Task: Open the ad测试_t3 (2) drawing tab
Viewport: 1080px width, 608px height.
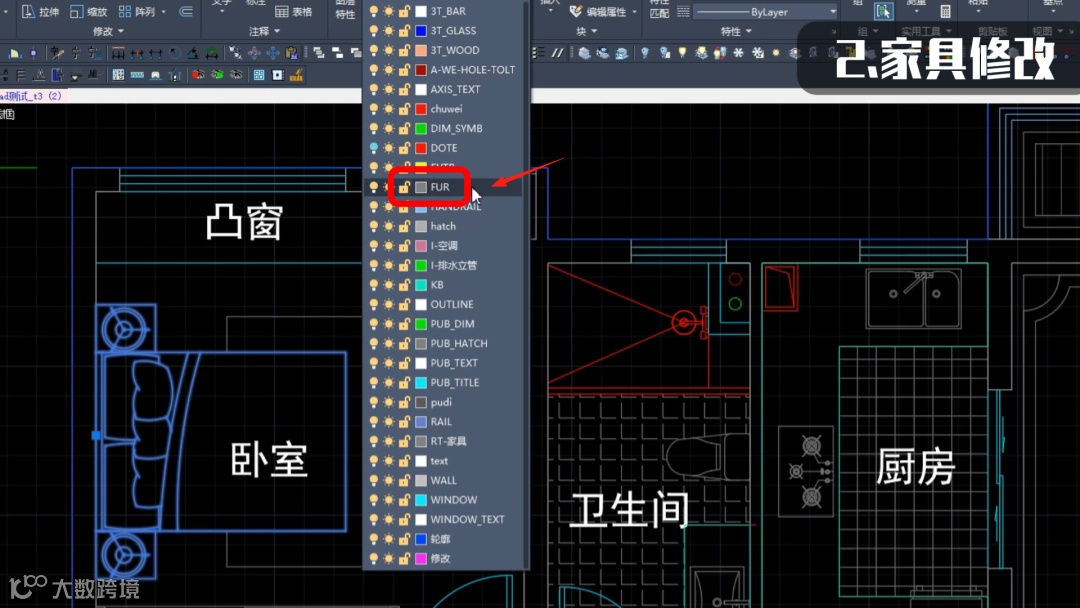Action: click(x=32, y=96)
